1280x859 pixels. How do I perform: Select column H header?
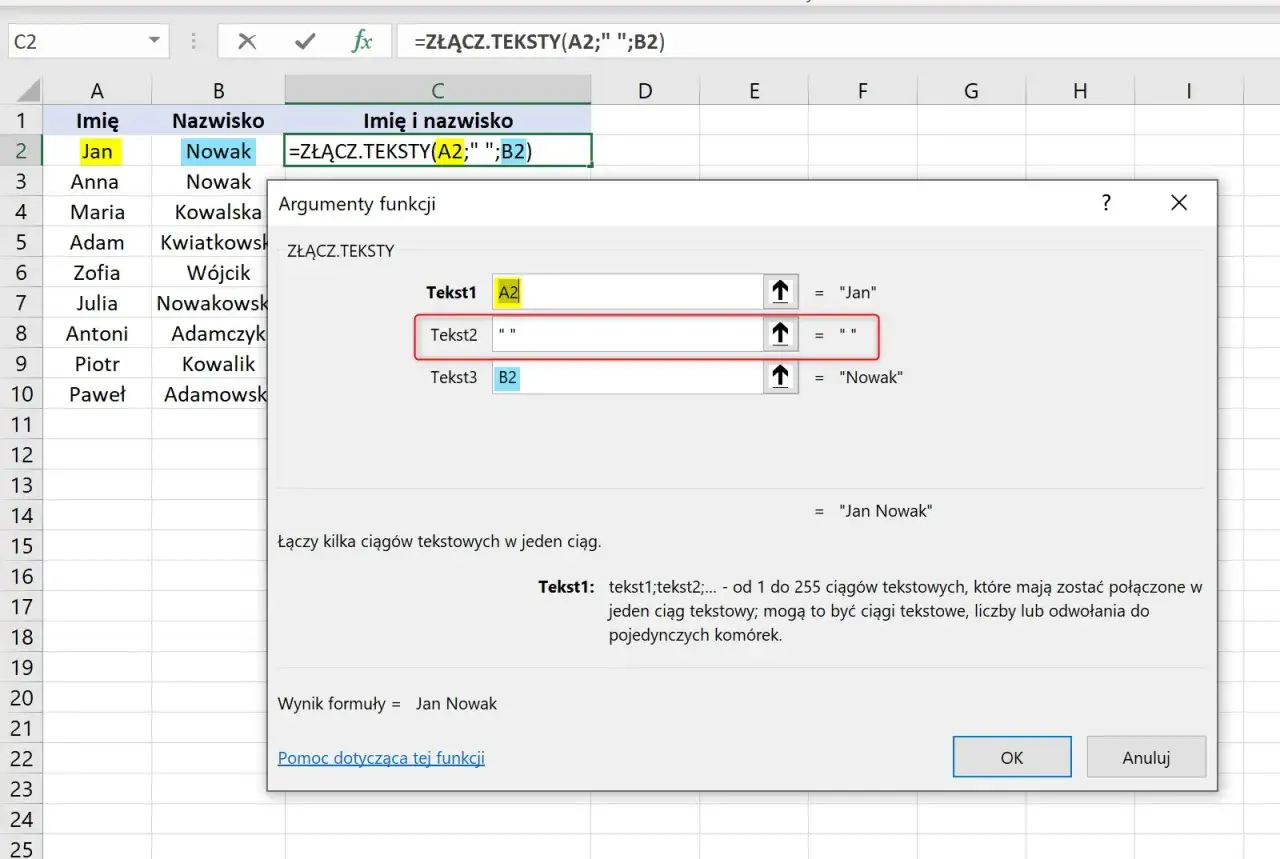pos(1080,91)
